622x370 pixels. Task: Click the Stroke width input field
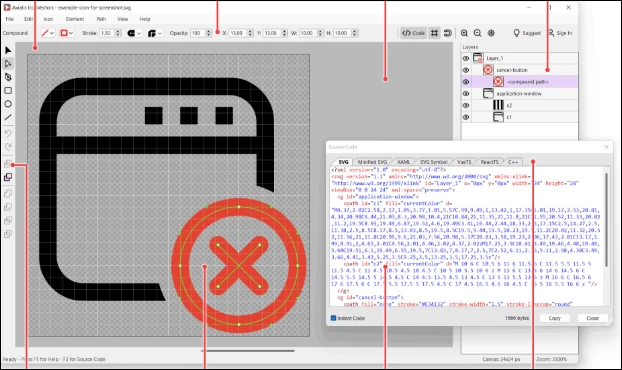coord(107,33)
